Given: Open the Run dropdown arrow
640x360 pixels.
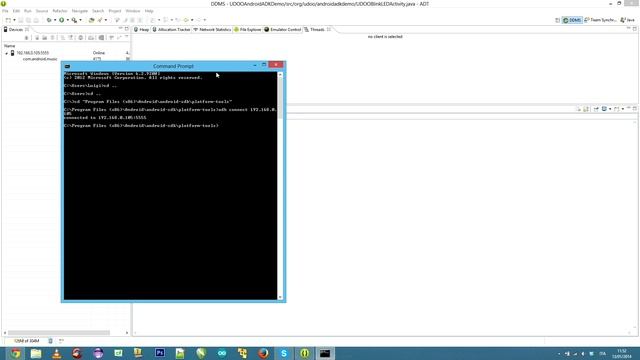Looking at the screenshot, I should pos(68,20).
